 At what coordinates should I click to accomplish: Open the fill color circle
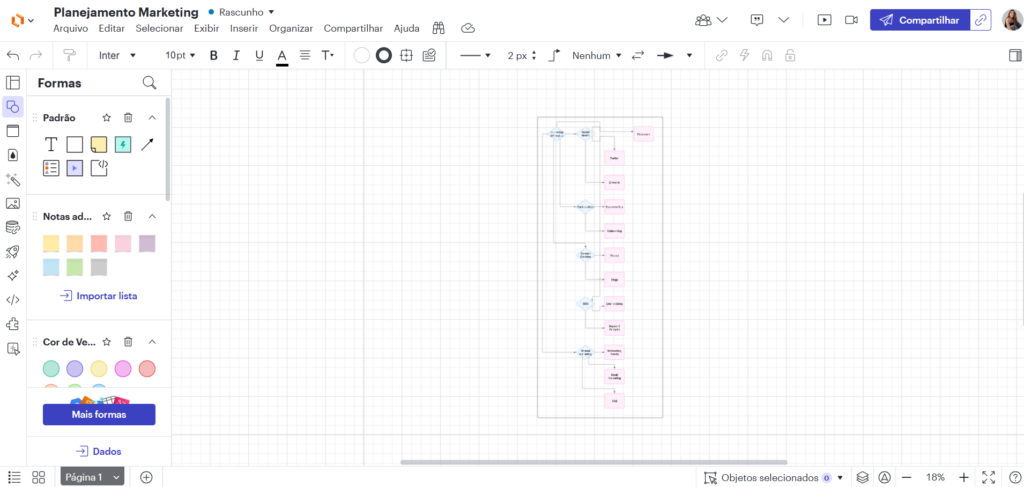tap(362, 55)
